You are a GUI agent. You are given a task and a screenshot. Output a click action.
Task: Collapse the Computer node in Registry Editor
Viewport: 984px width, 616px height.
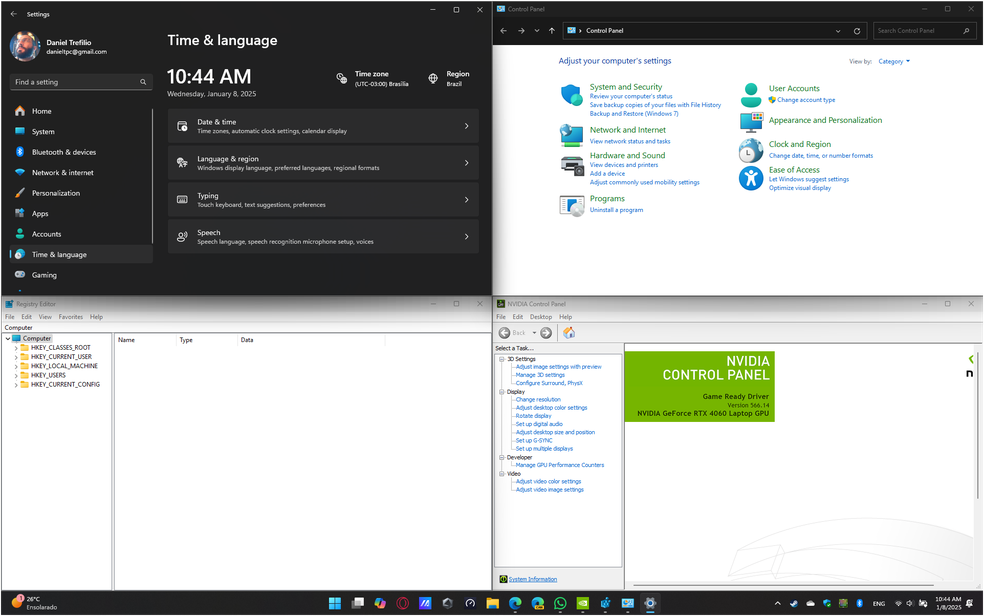coord(7,339)
